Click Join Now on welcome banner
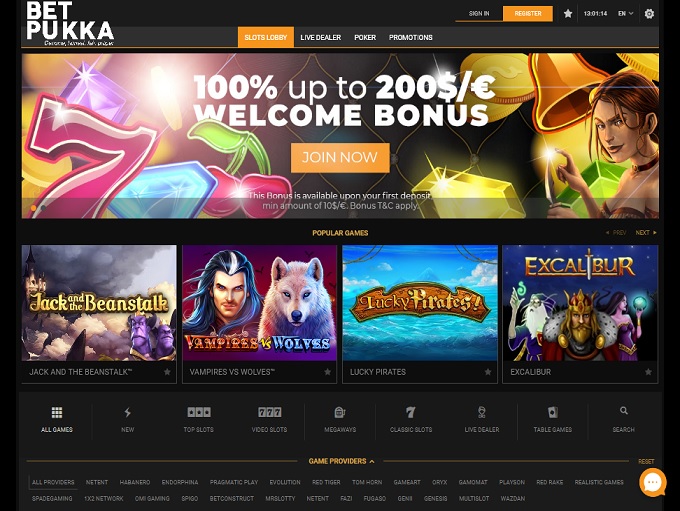 click(340, 157)
